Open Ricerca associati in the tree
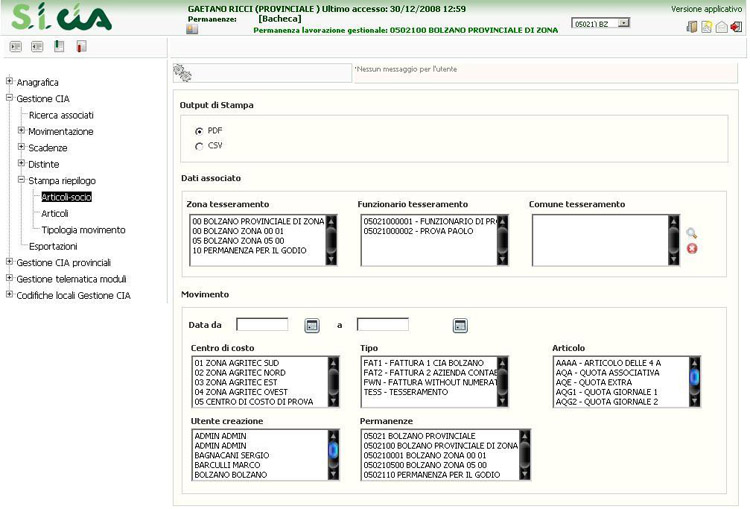The image size is (750, 509). click(x=61, y=115)
